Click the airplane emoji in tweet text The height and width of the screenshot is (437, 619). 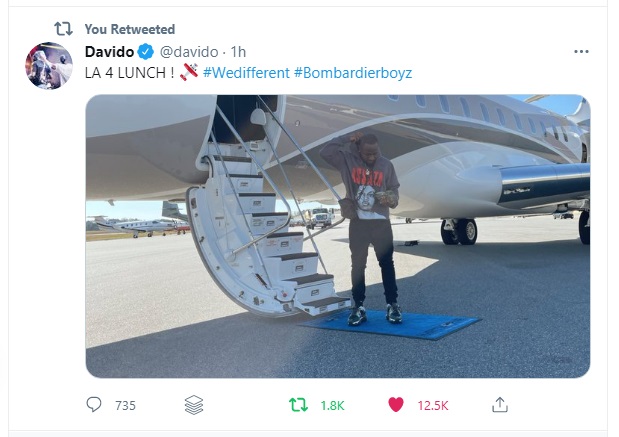189,72
